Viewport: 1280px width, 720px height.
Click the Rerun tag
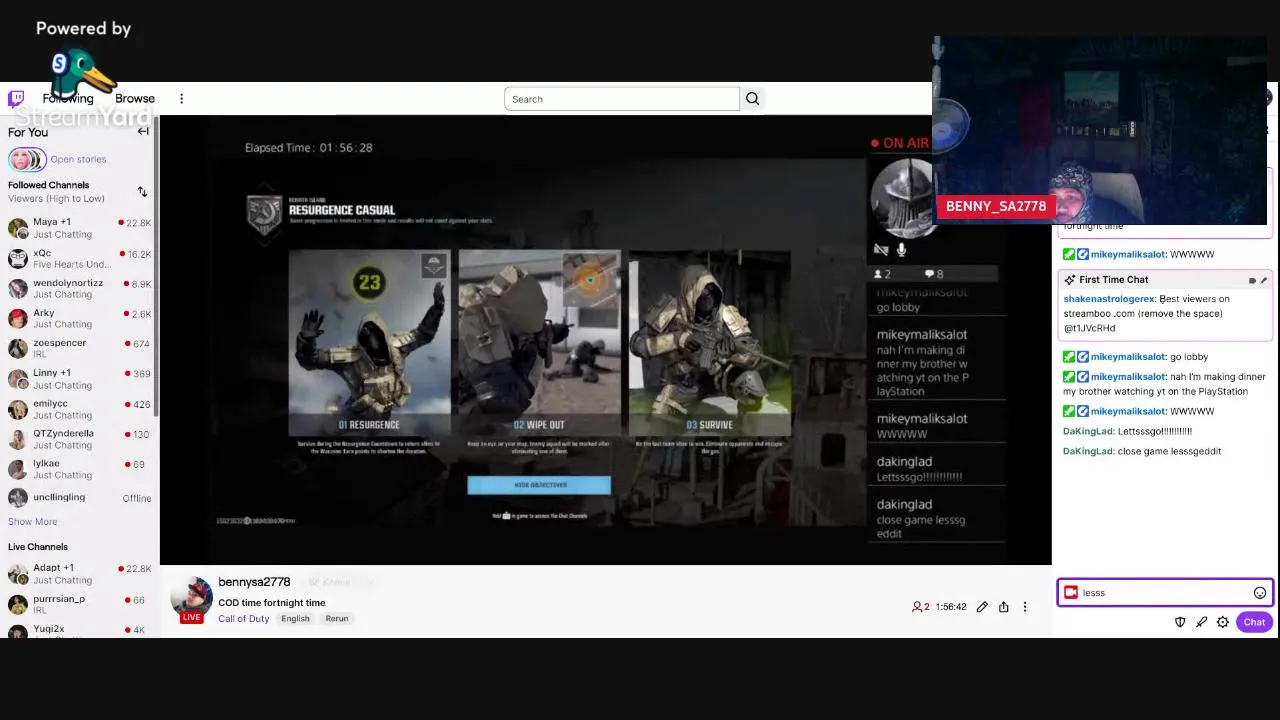pyautogui.click(x=337, y=619)
